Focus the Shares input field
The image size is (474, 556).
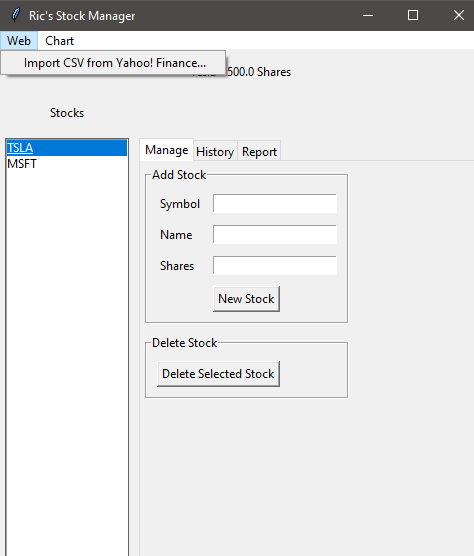coord(275,266)
